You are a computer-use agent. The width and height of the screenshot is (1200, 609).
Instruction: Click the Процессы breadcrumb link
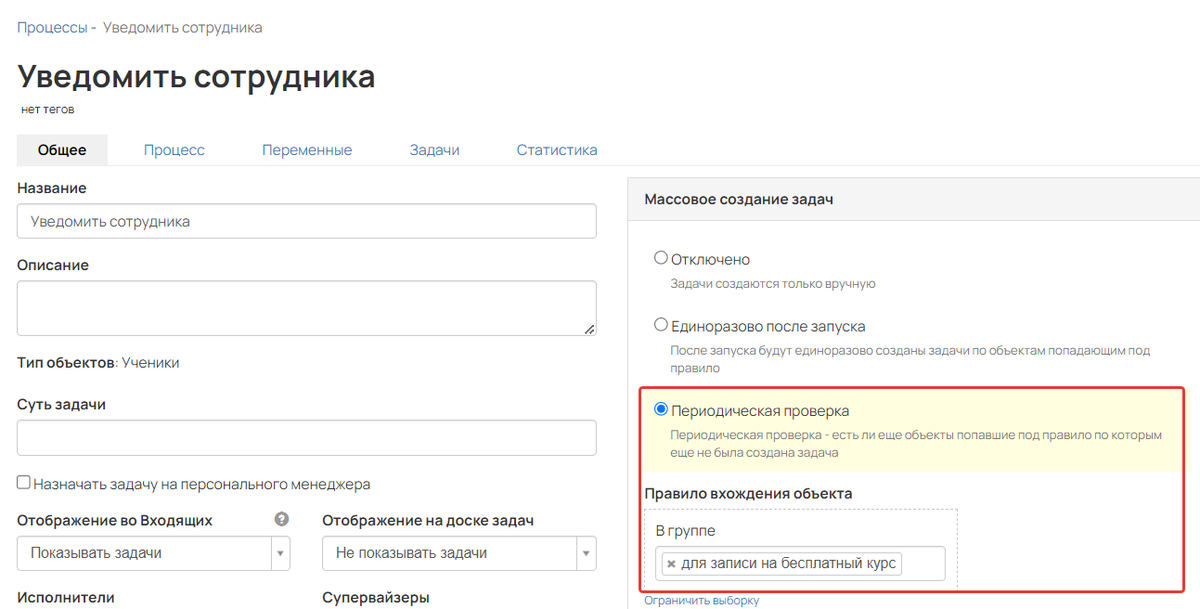point(52,27)
